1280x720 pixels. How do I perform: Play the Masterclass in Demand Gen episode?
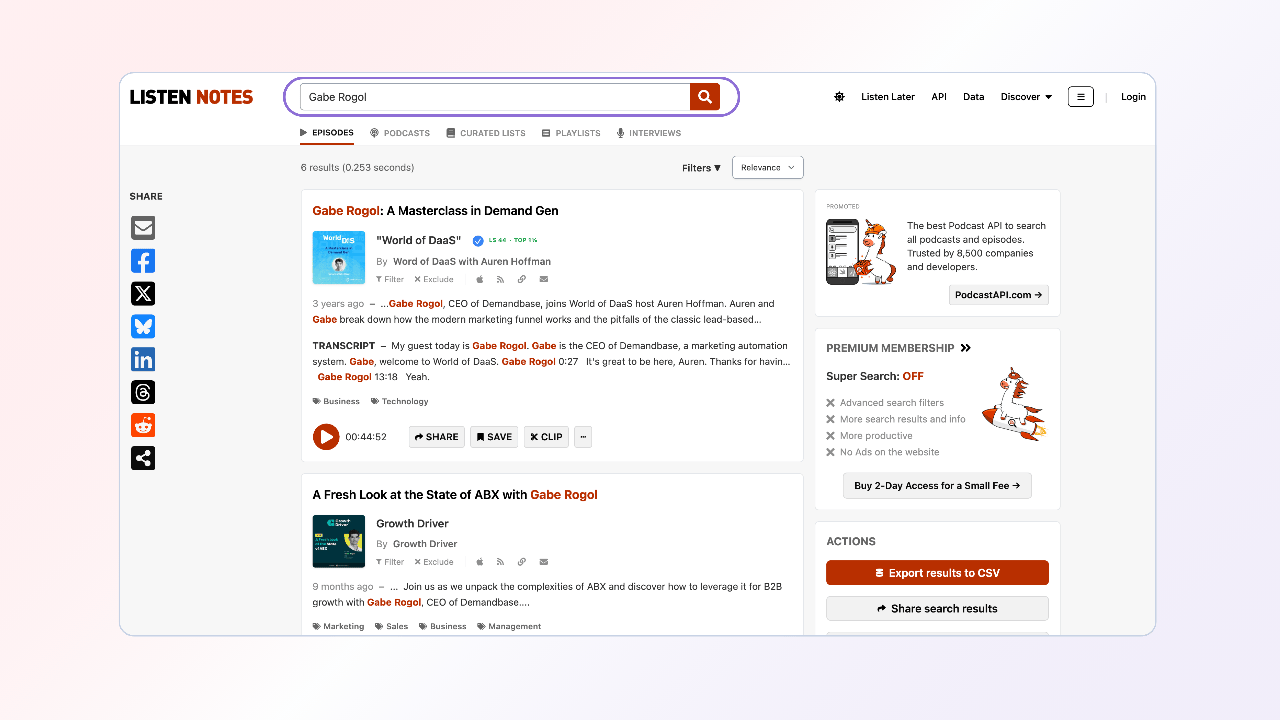326,437
